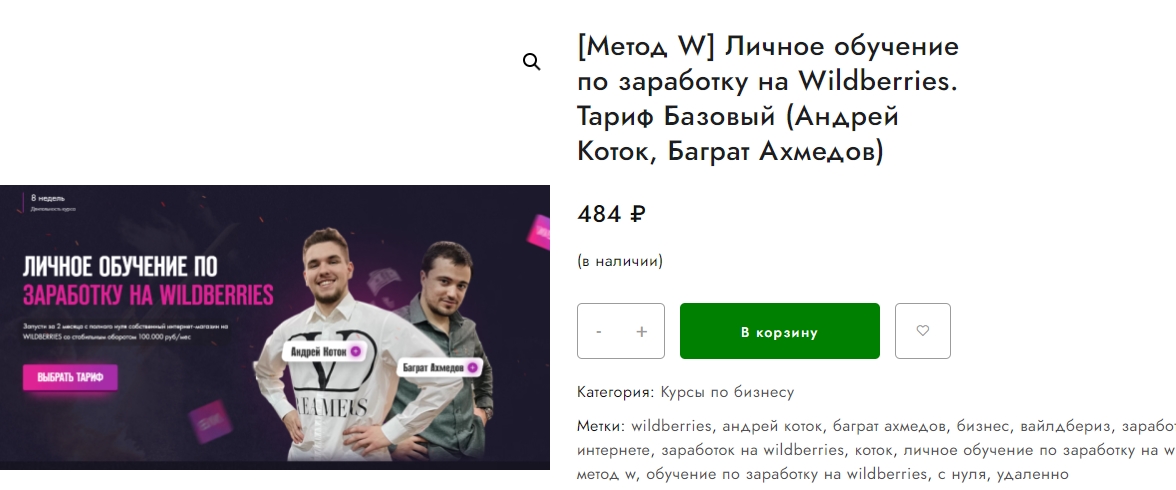Decrease quantity with the minus button
Screen dimensions: 1176x490
(x=598, y=331)
